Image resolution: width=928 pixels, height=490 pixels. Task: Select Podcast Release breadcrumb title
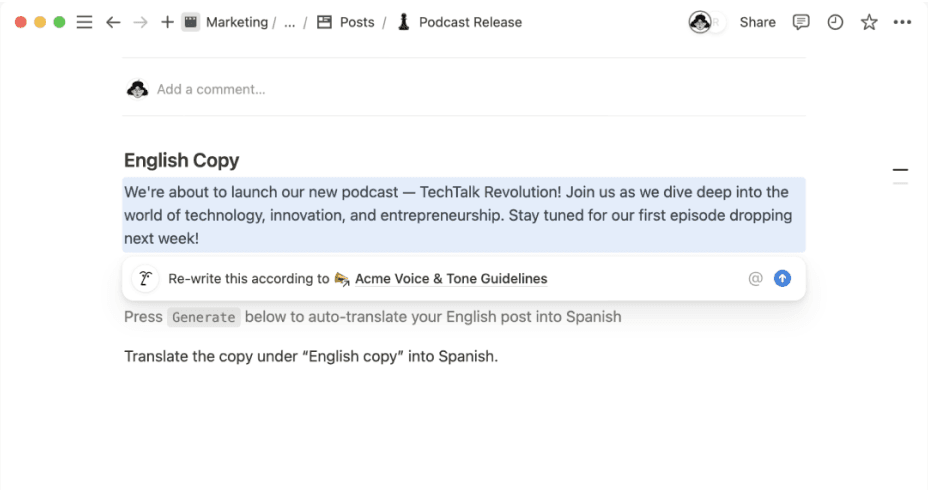470,22
